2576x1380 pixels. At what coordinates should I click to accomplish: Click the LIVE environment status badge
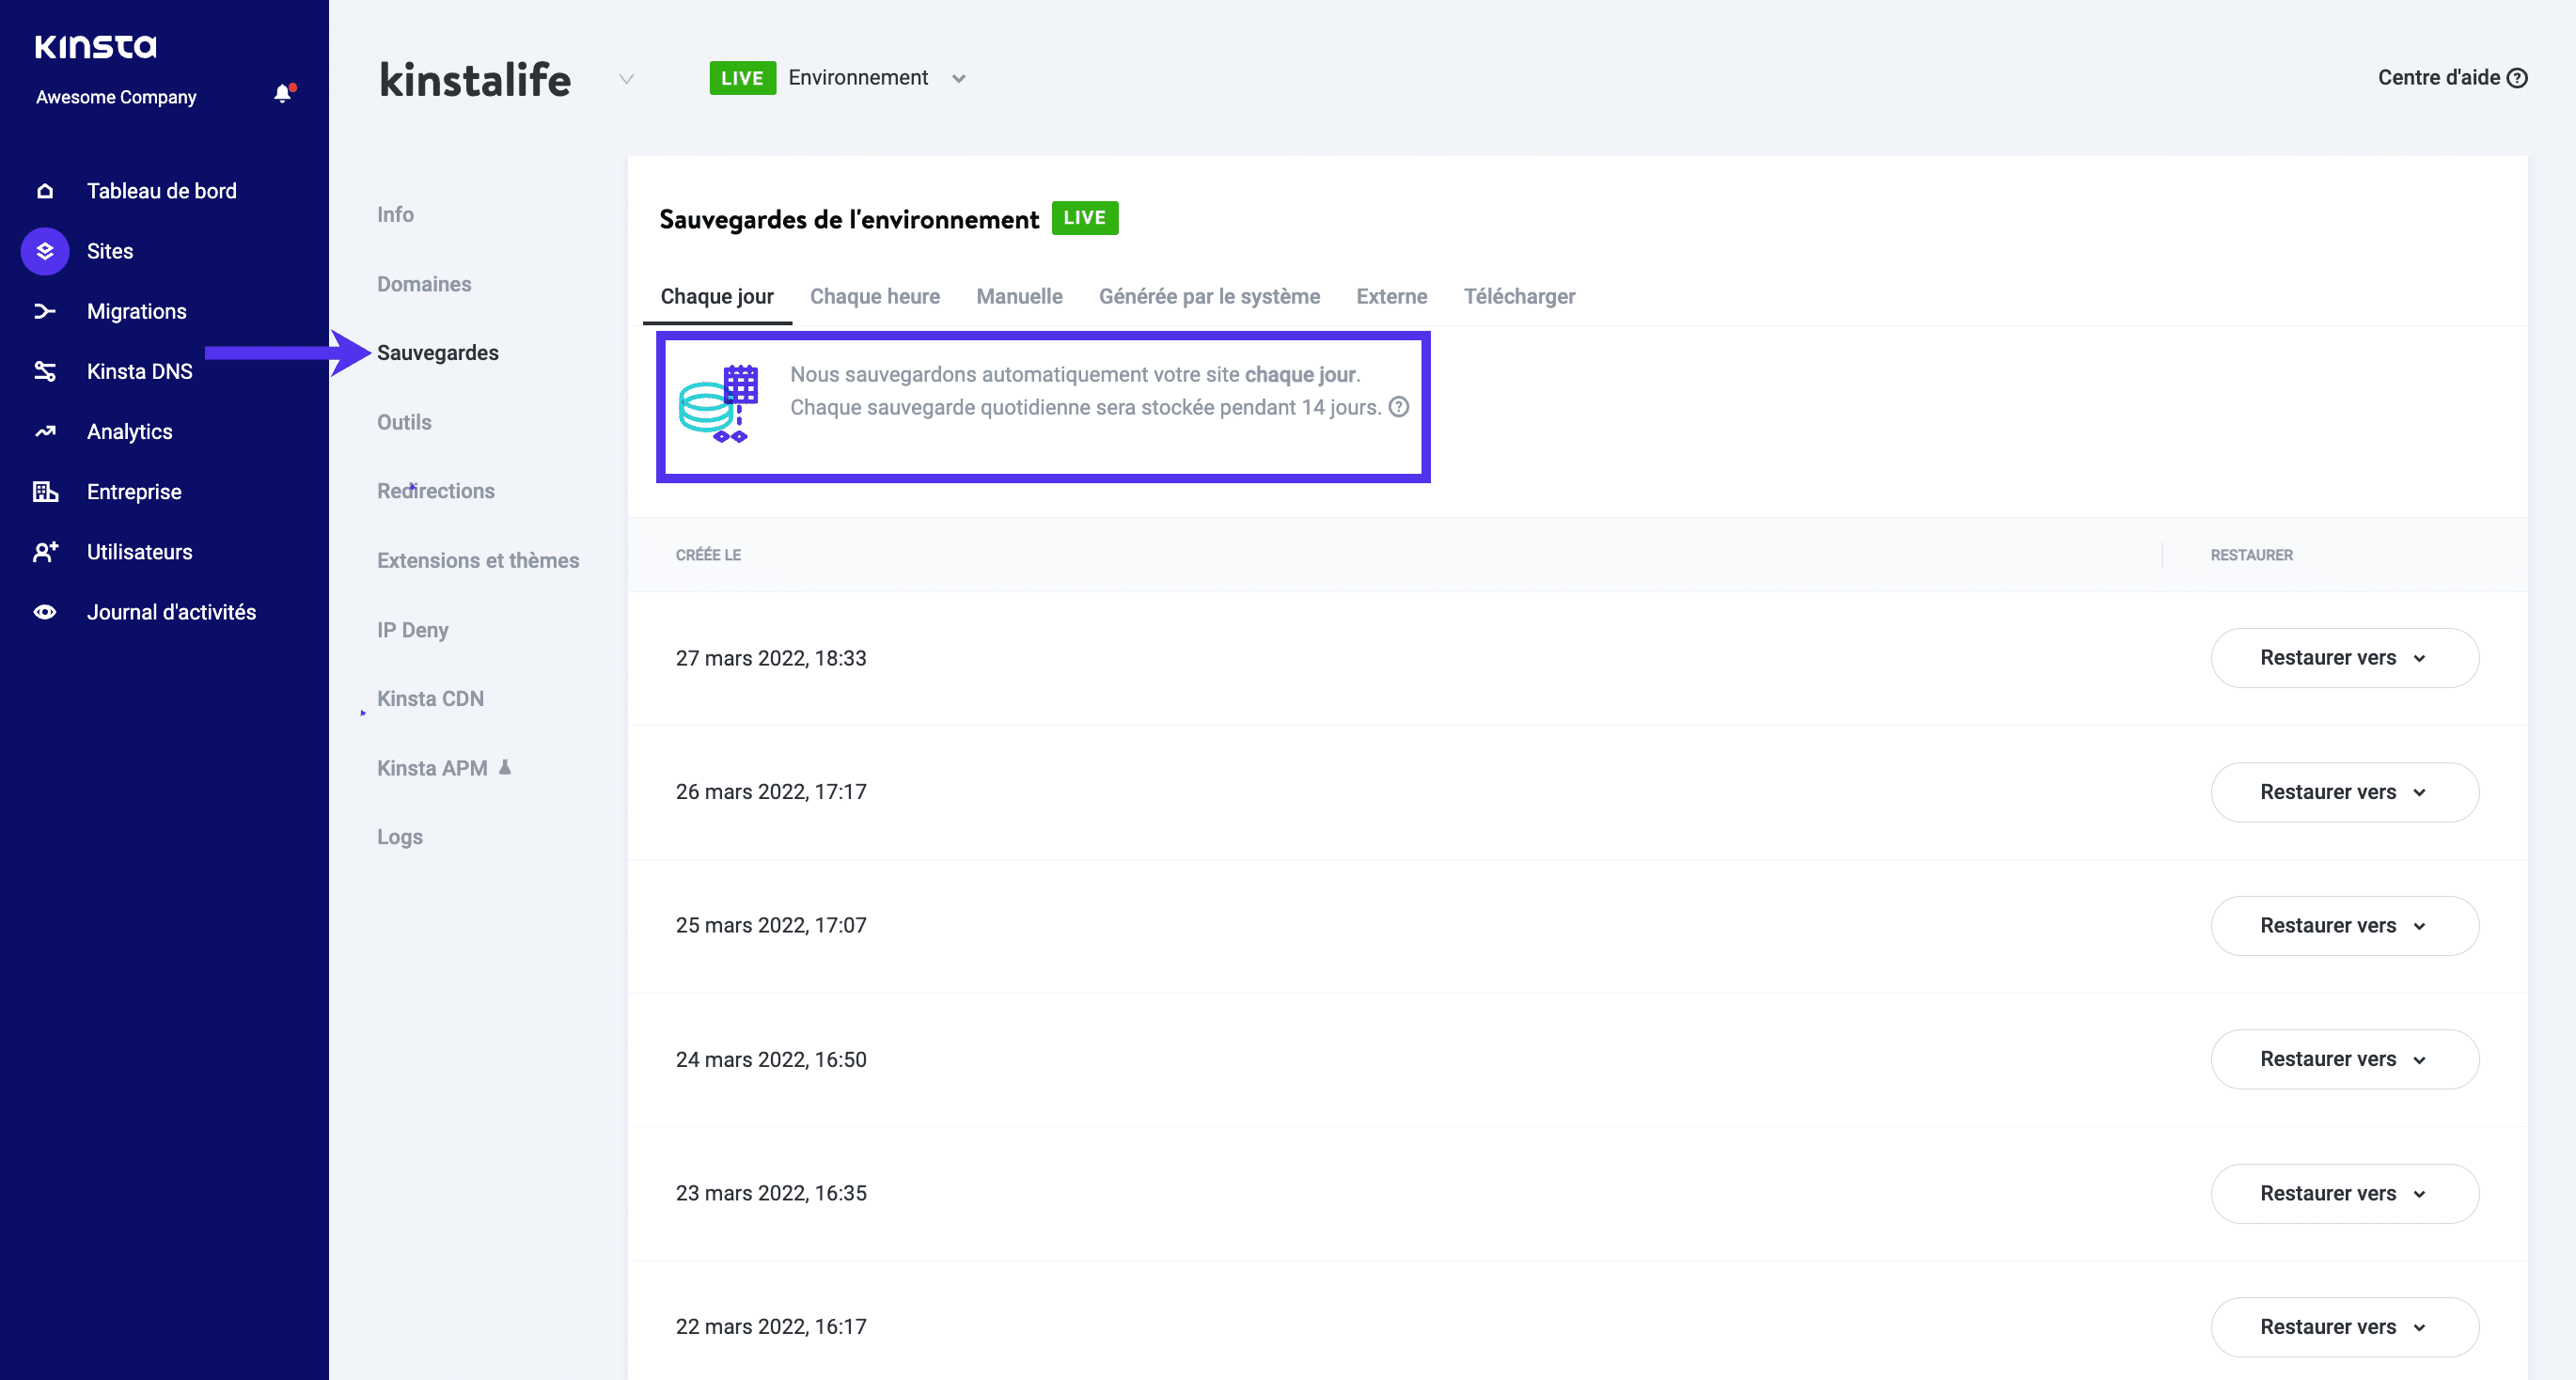tap(741, 77)
